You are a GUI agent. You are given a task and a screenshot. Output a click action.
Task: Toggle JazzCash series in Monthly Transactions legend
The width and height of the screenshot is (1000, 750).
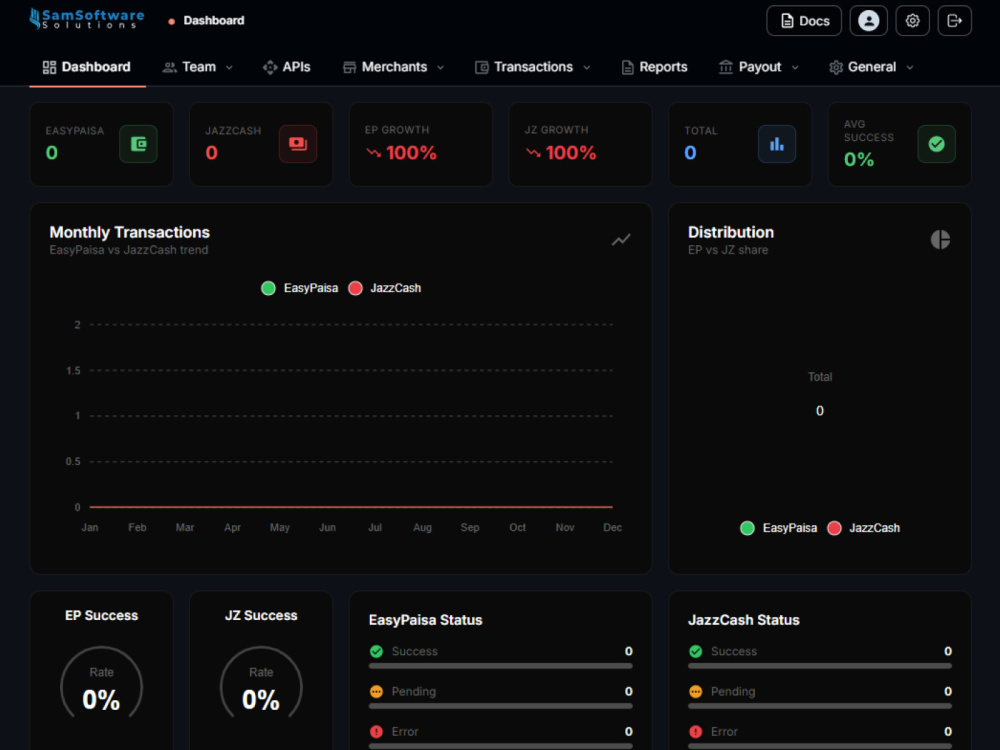[x=385, y=288]
